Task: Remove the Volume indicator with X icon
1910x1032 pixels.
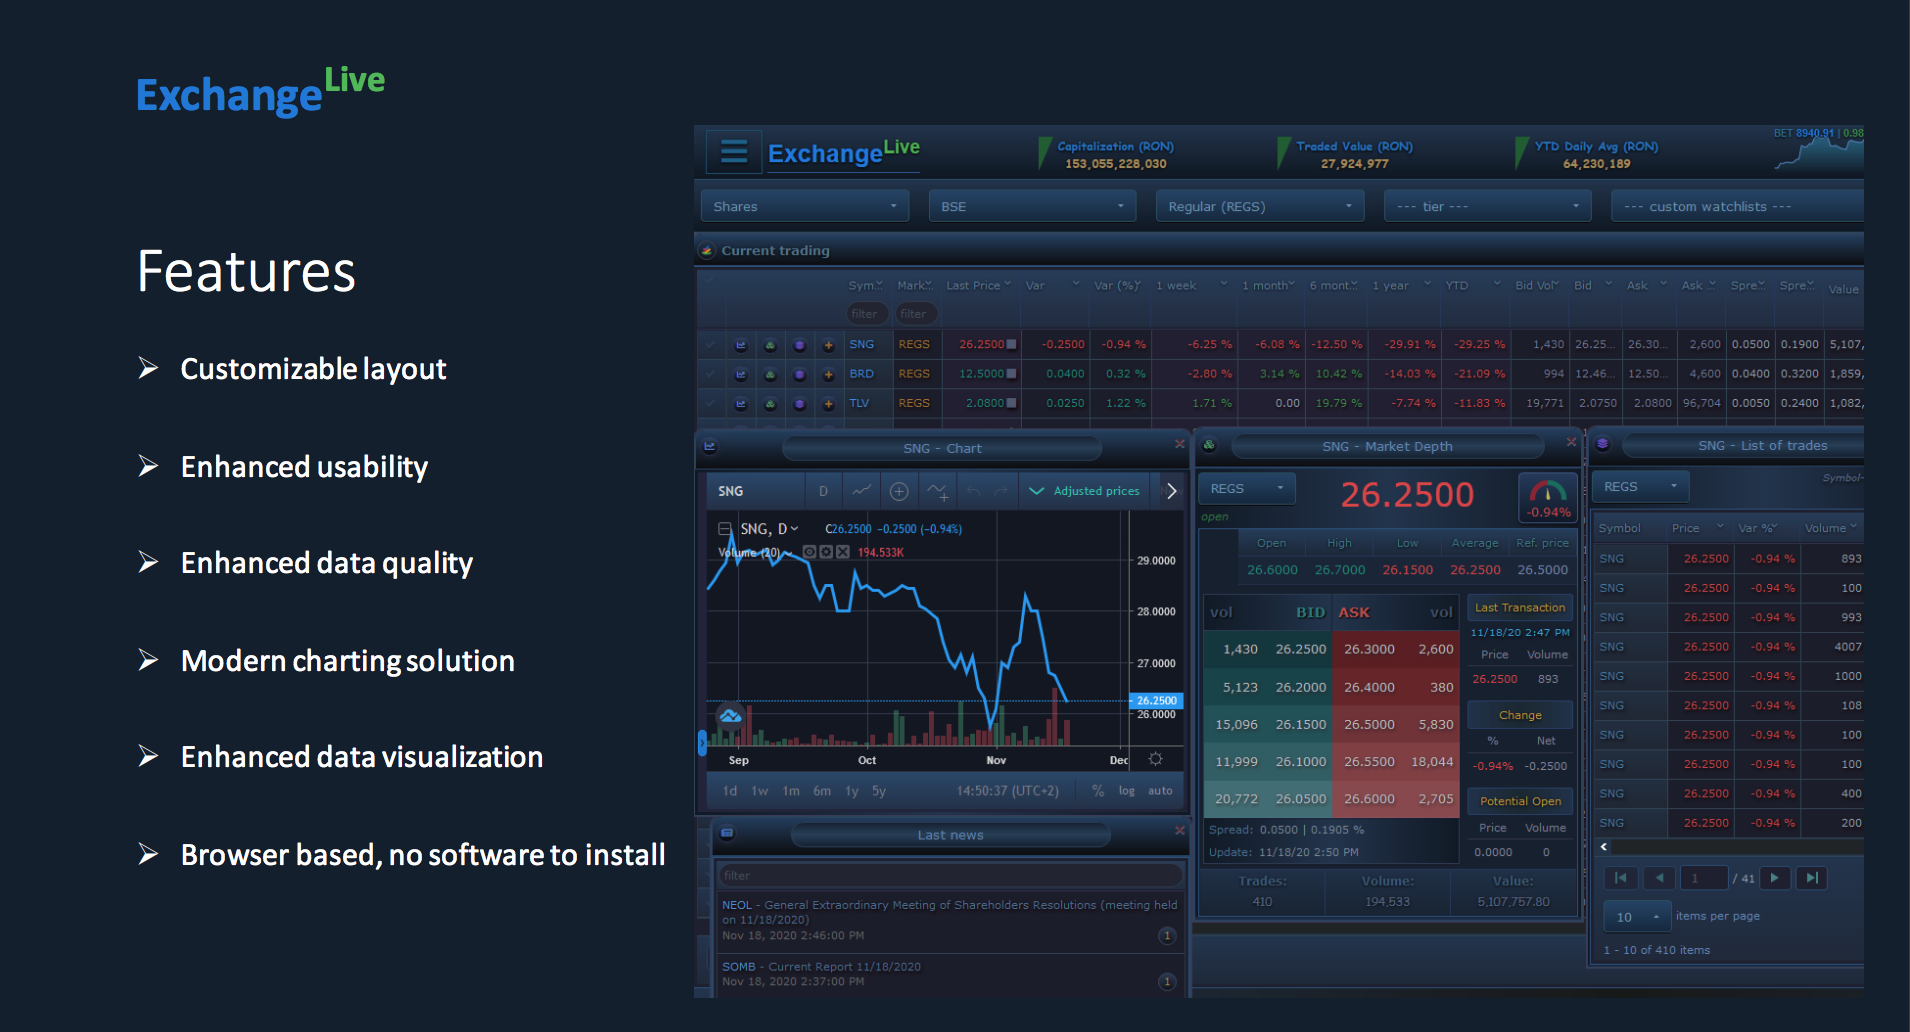Action: [842, 552]
